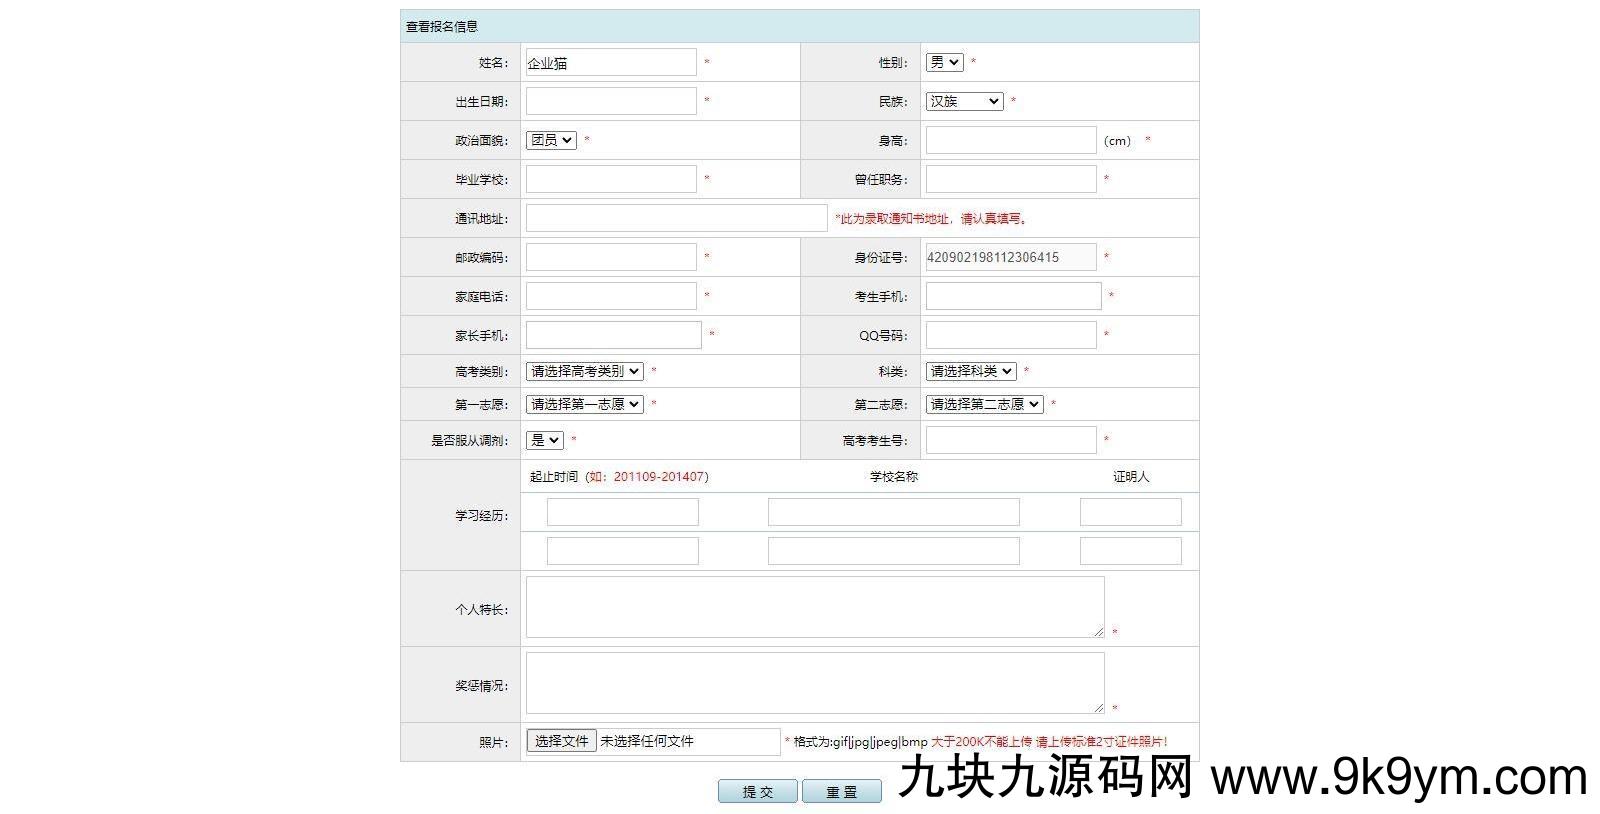Open the 政治面貌 dropdown
1600x814 pixels.
click(551, 140)
